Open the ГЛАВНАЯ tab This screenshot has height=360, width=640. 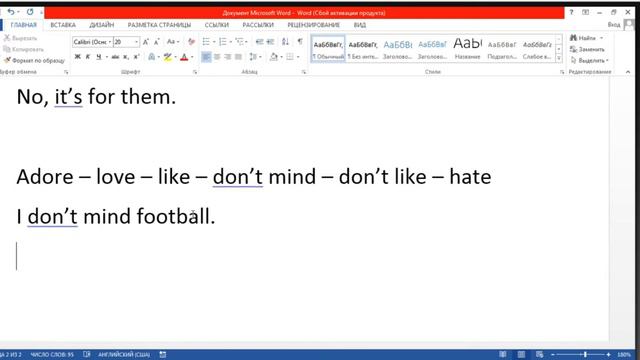tap(23, 25)
